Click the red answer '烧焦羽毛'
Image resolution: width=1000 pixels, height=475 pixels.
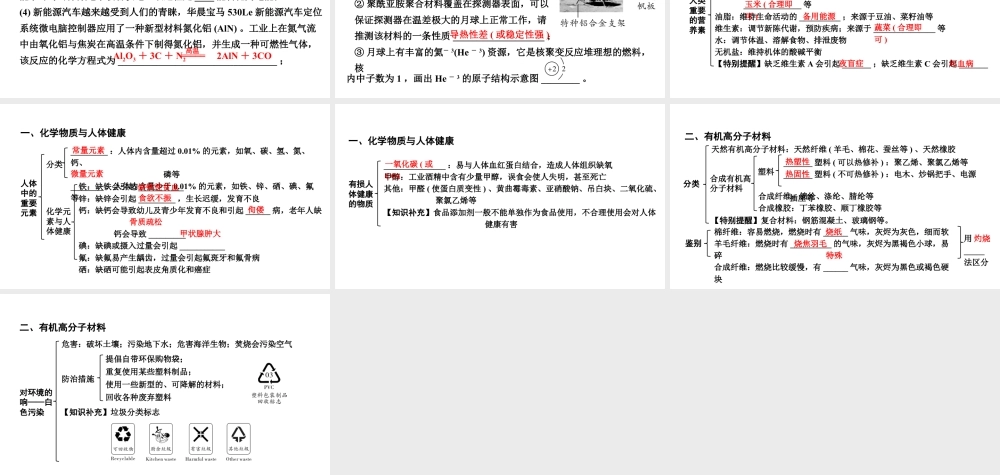(809, 244)
